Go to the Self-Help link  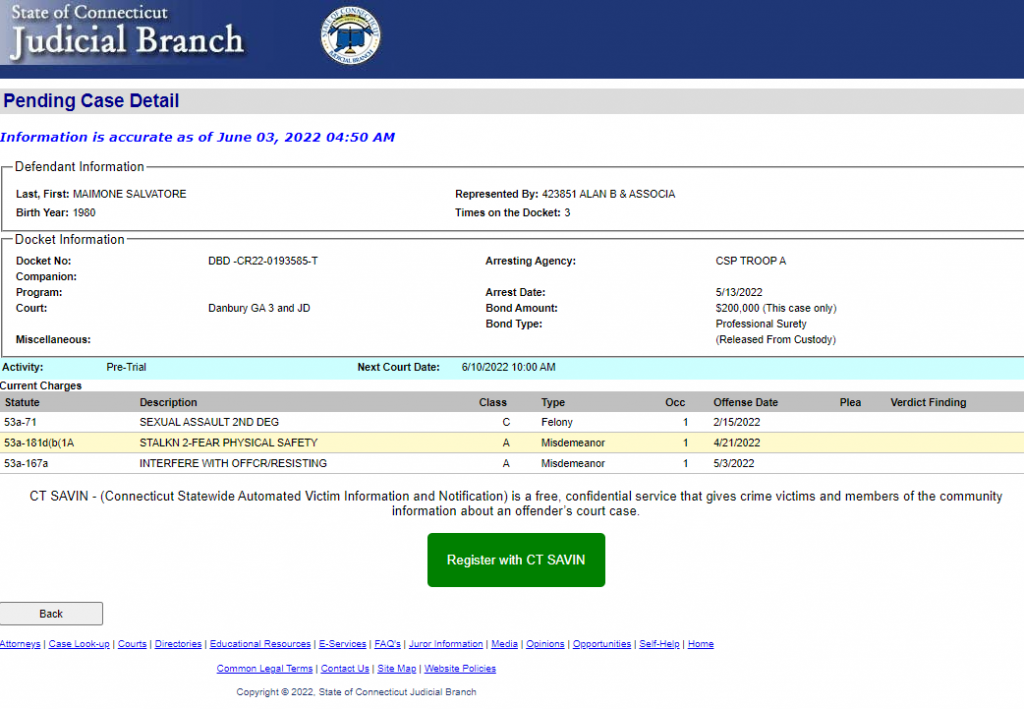click(659, 644)
